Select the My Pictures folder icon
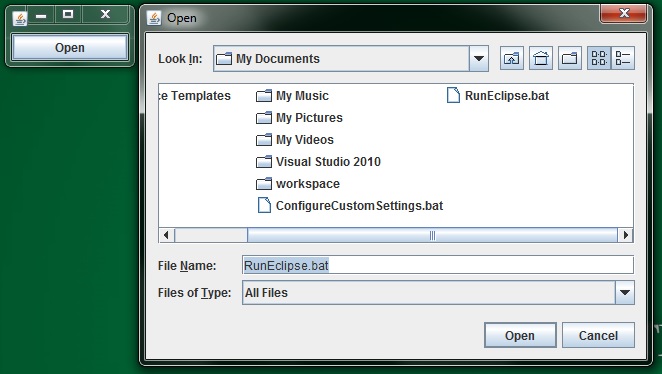Screen dimensions: 662x374 (x=264, y=118)
